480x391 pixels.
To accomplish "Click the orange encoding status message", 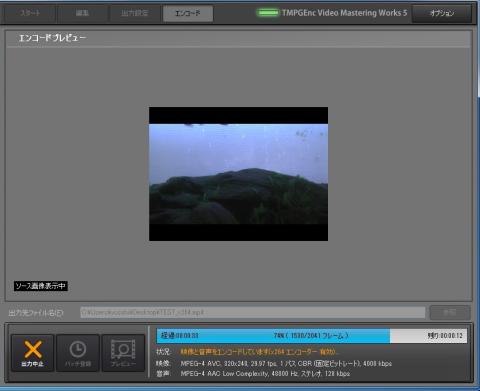I will tap(259, 352).
